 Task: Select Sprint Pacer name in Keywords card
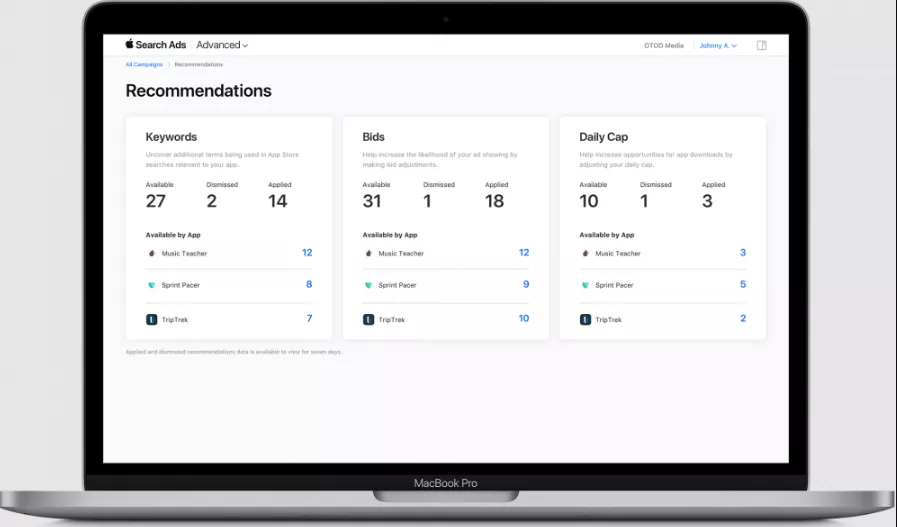click(x=180, y=285)
